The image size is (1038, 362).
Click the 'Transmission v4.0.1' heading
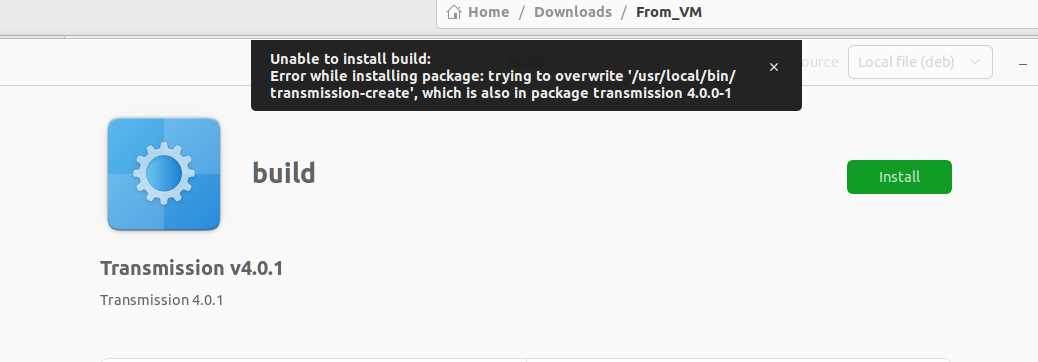[191, 268]
